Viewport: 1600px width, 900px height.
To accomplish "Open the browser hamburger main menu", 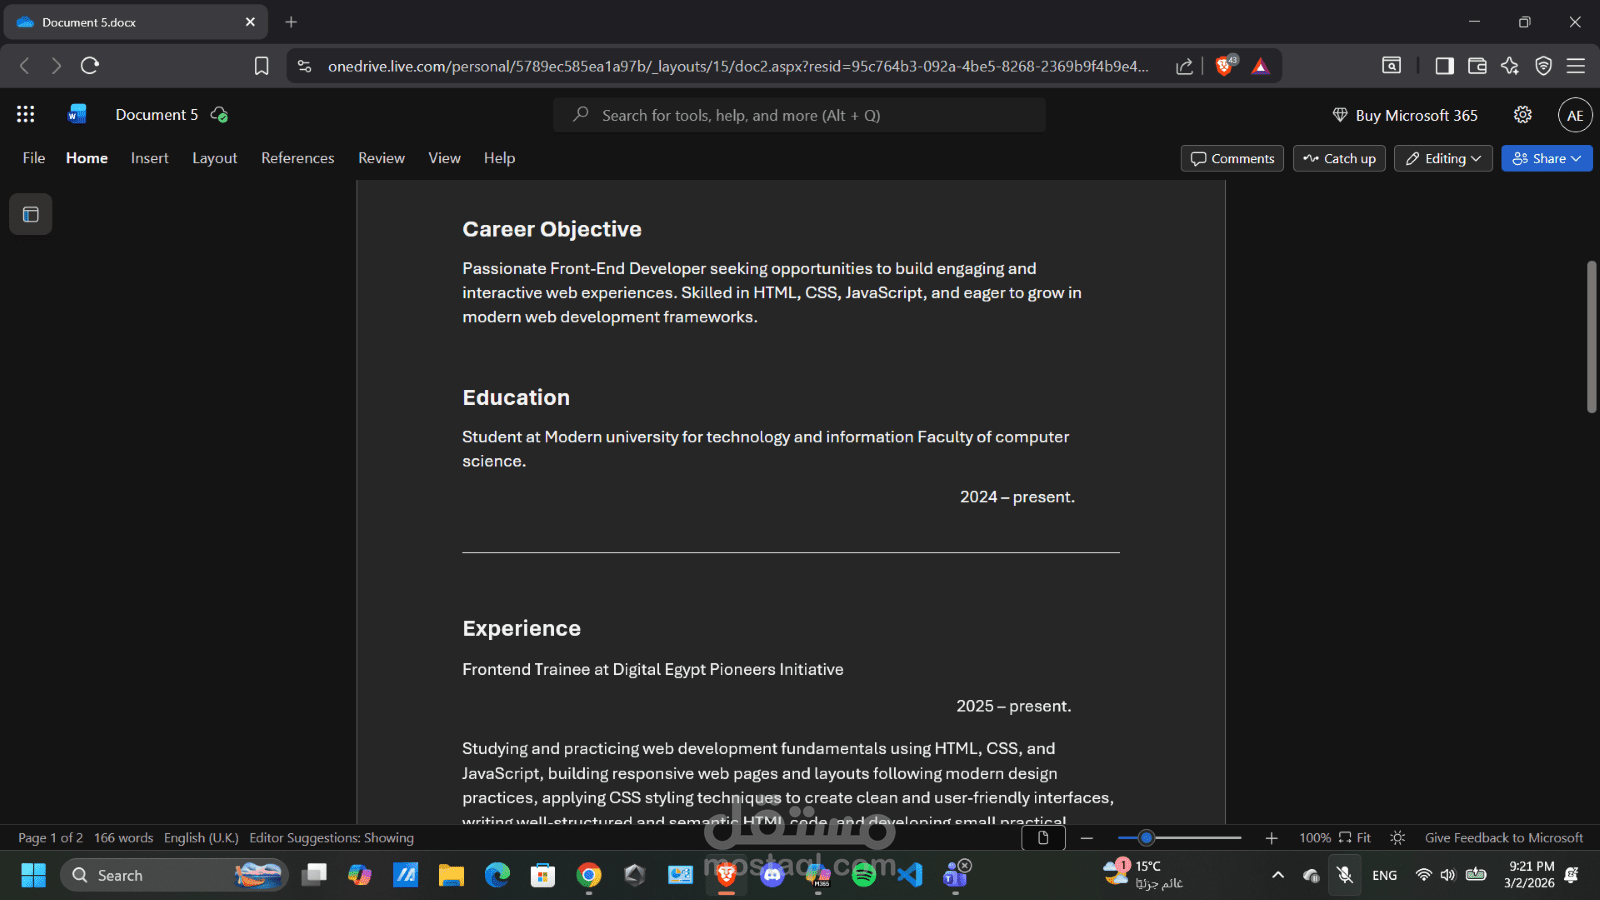I will click(x=1576, y=66).
